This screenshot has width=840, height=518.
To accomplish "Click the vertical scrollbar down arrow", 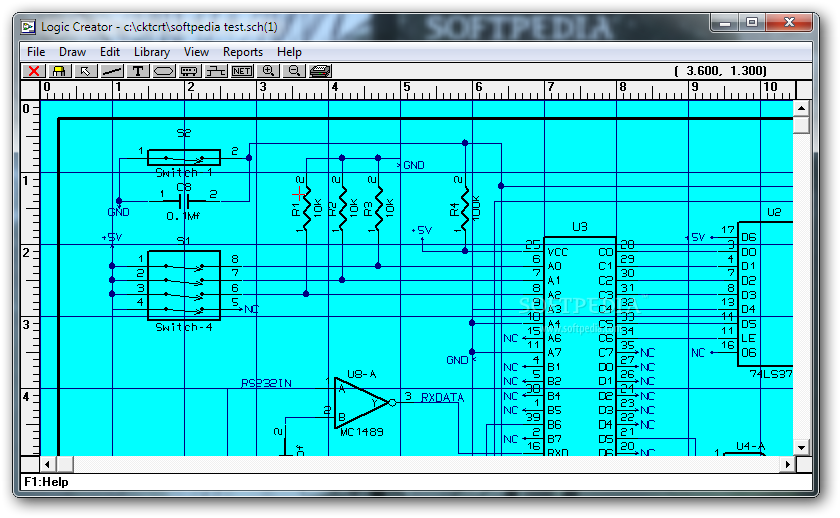I will pyautogui.click(x=801, y=448).
